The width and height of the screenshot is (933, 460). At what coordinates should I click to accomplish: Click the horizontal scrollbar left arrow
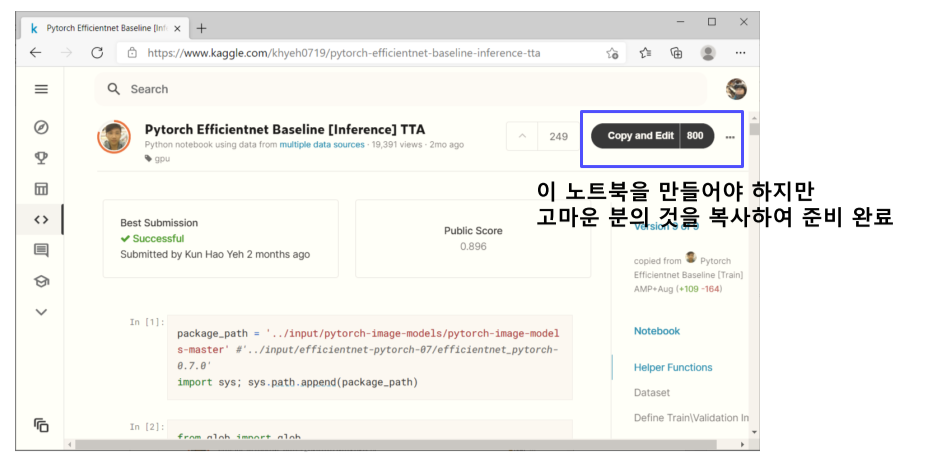pos(70,445)
